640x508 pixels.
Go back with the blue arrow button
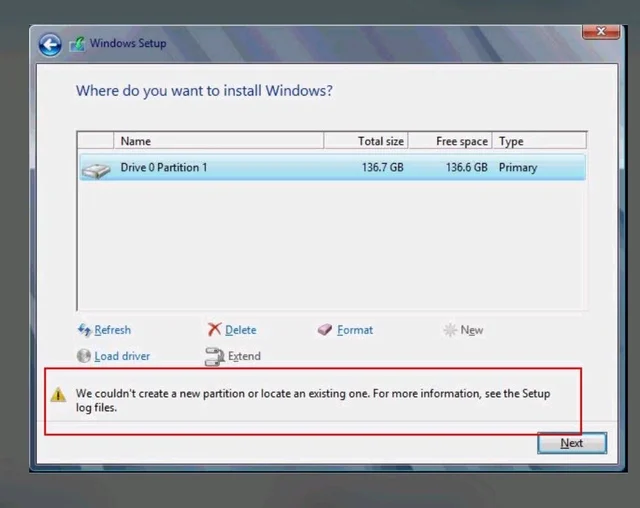50,44
